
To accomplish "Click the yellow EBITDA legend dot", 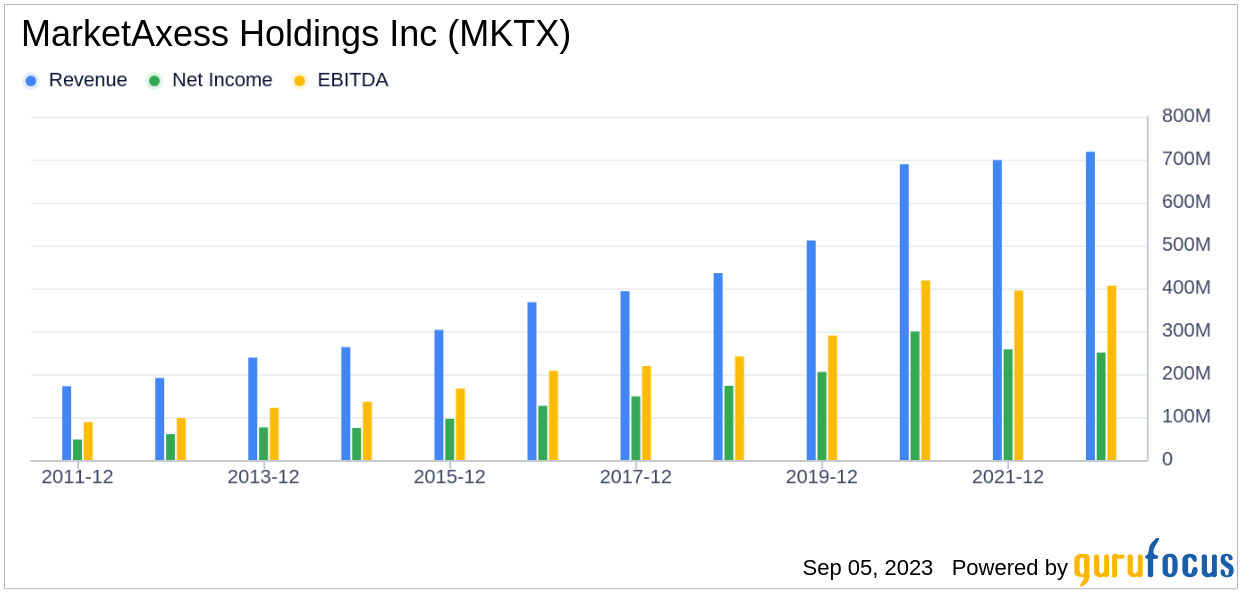I will coord(299,81).
